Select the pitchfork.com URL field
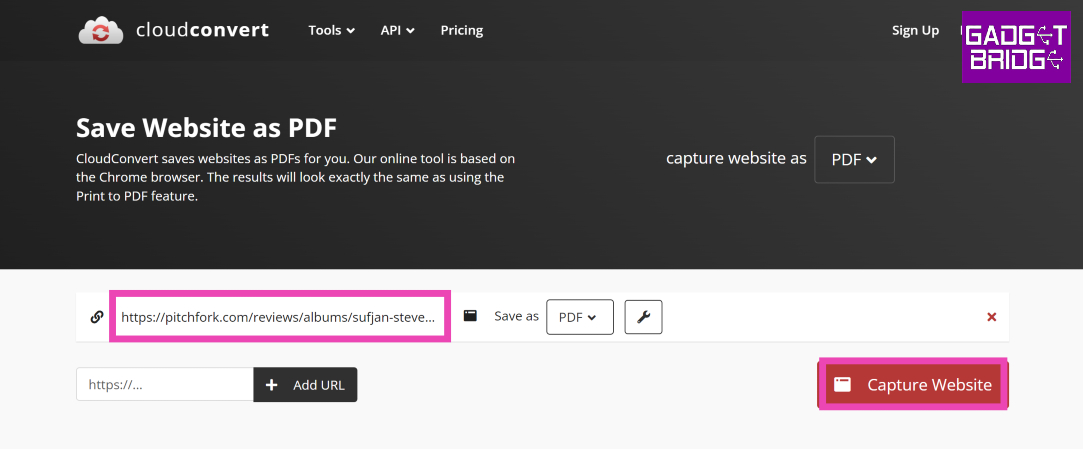Image resolution: width=1083 pixels, height=449 pixels. point(279,317)
